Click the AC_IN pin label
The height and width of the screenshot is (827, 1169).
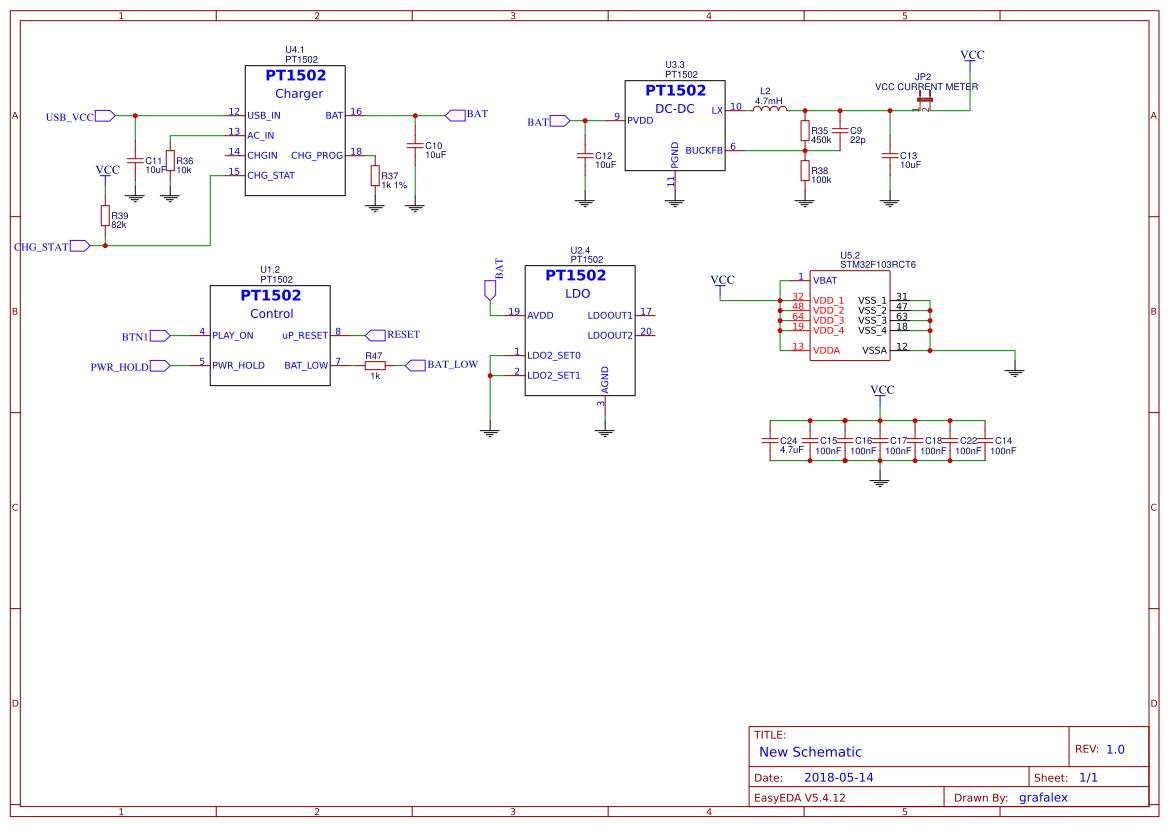point(260,136)
